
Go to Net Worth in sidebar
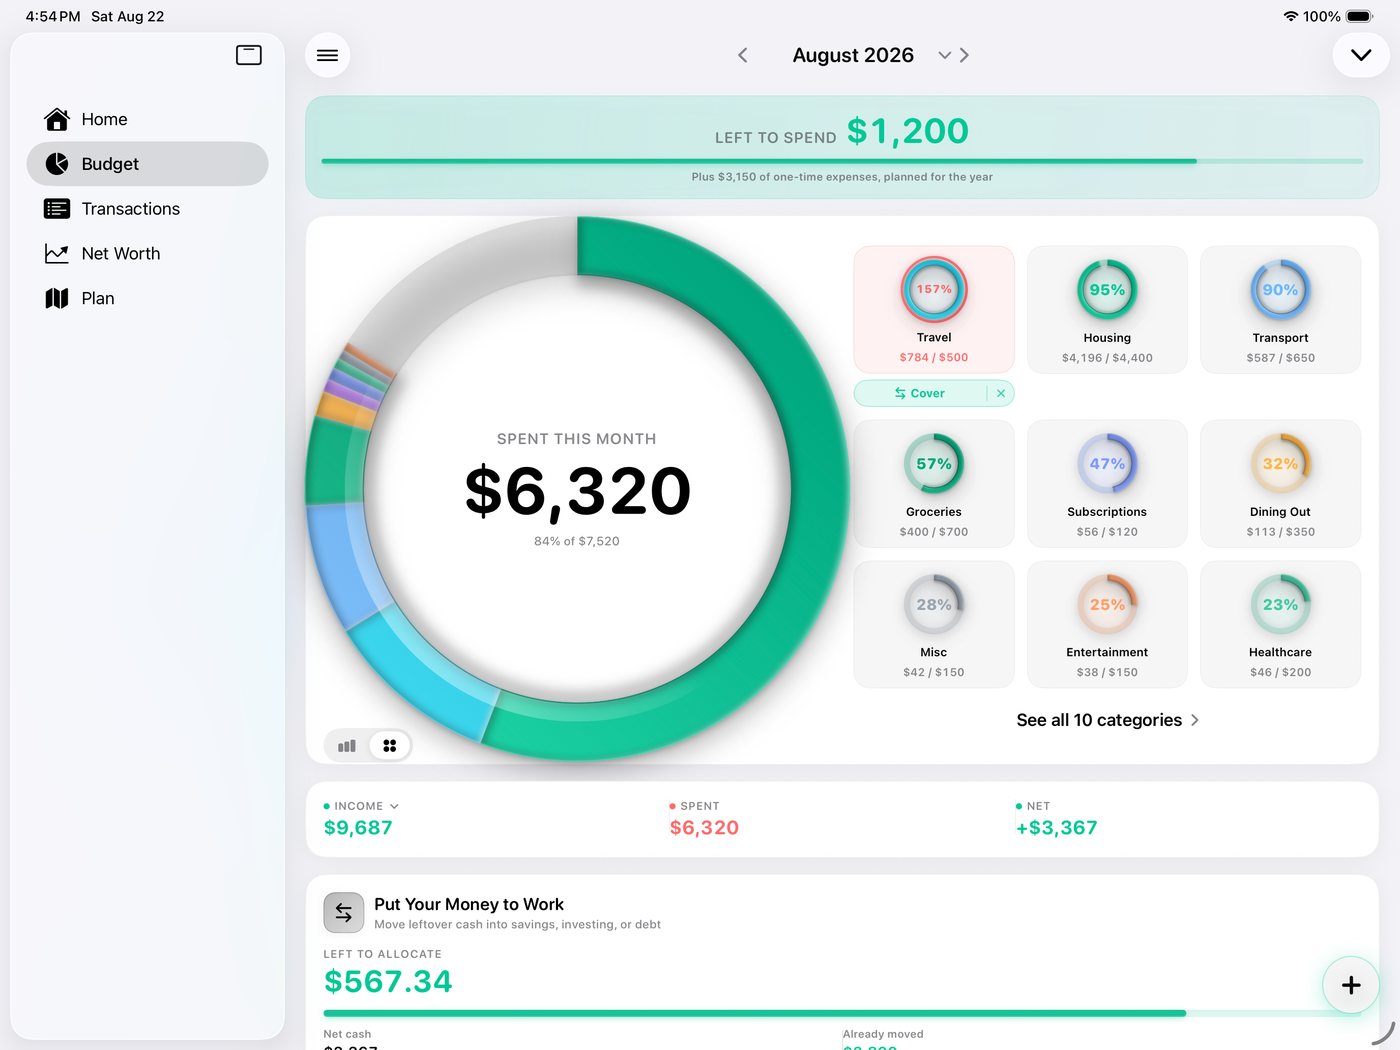[147, 254]
